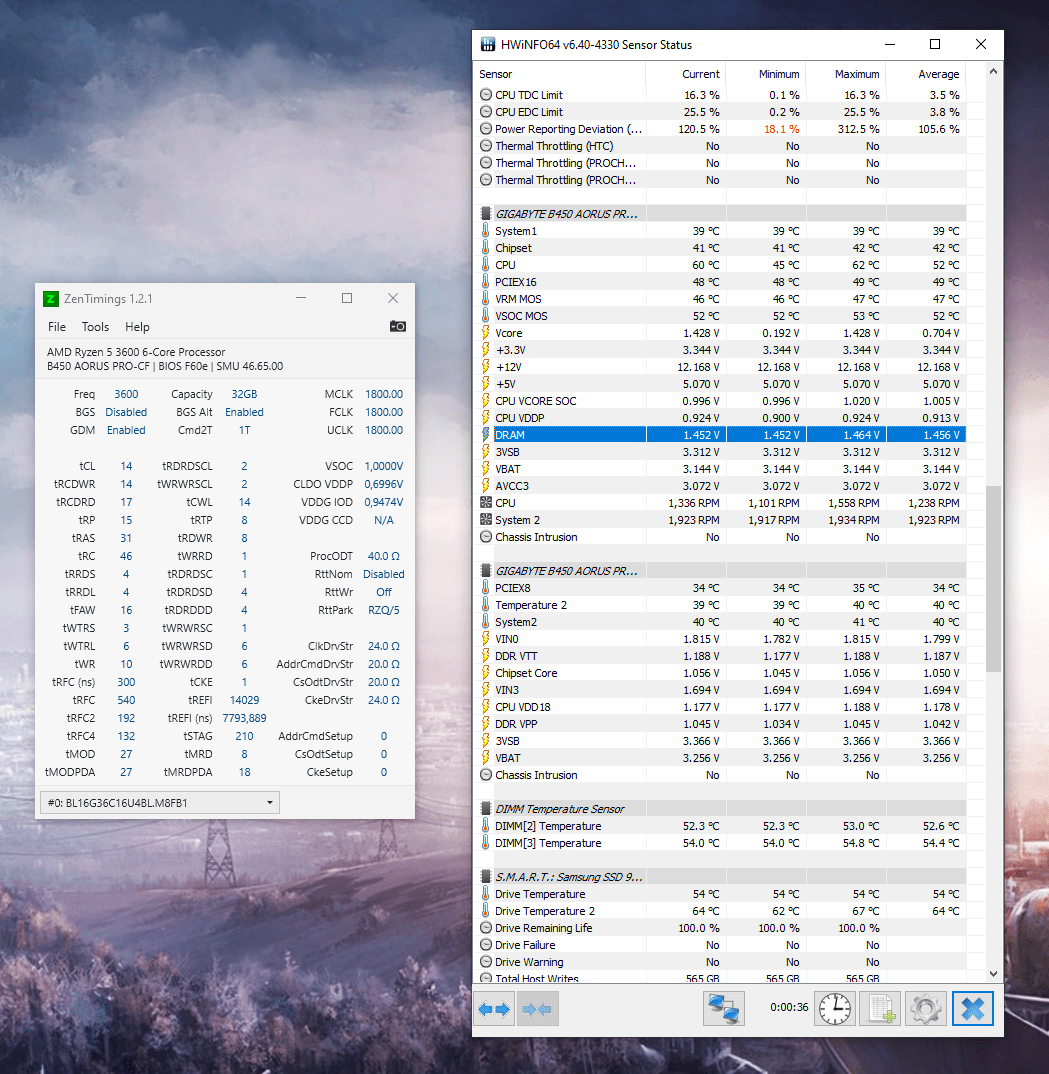Open the network remote sensors icon in HWiNFO
Screen dimensions: 1049x1074
tap(724, 1009)
